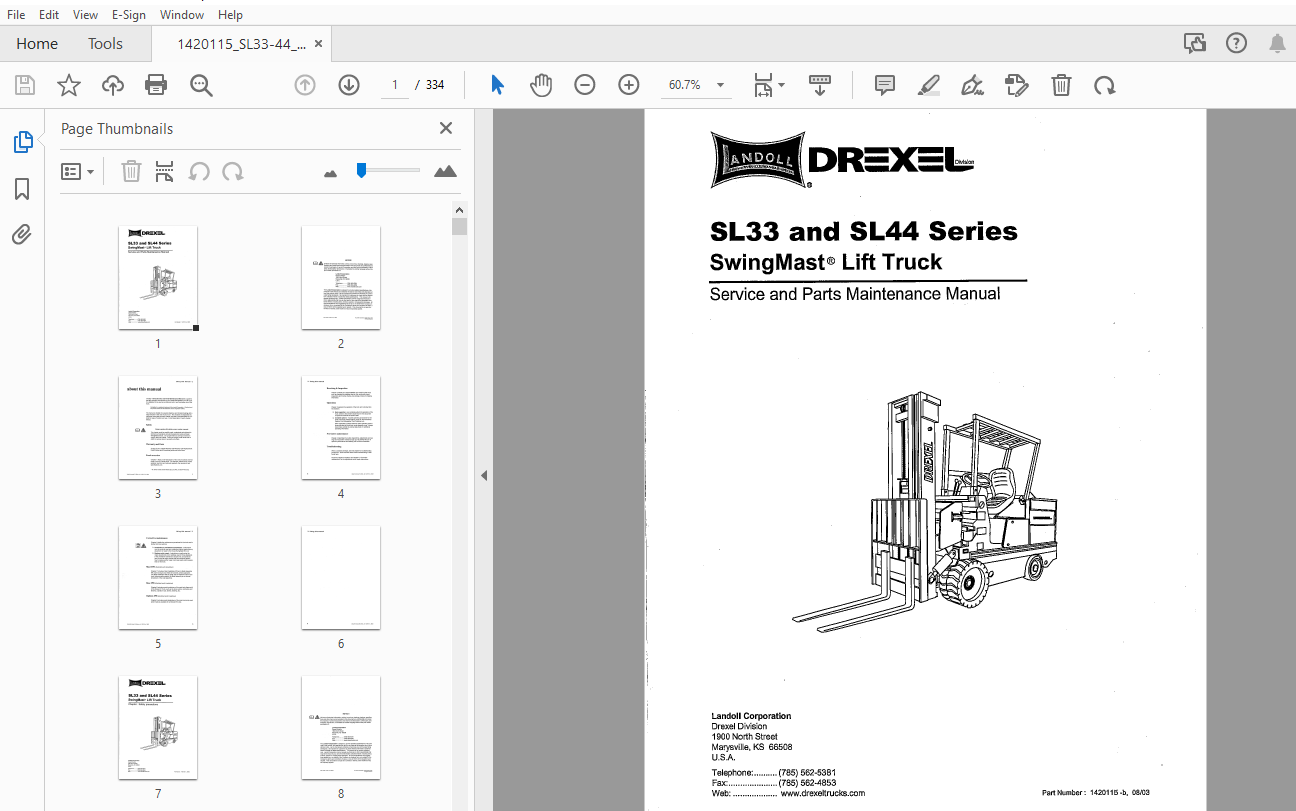The width and height of the screenshot is (1296, 811).
Task: Select the Highlight text pen tool
Action: point(929,85)
